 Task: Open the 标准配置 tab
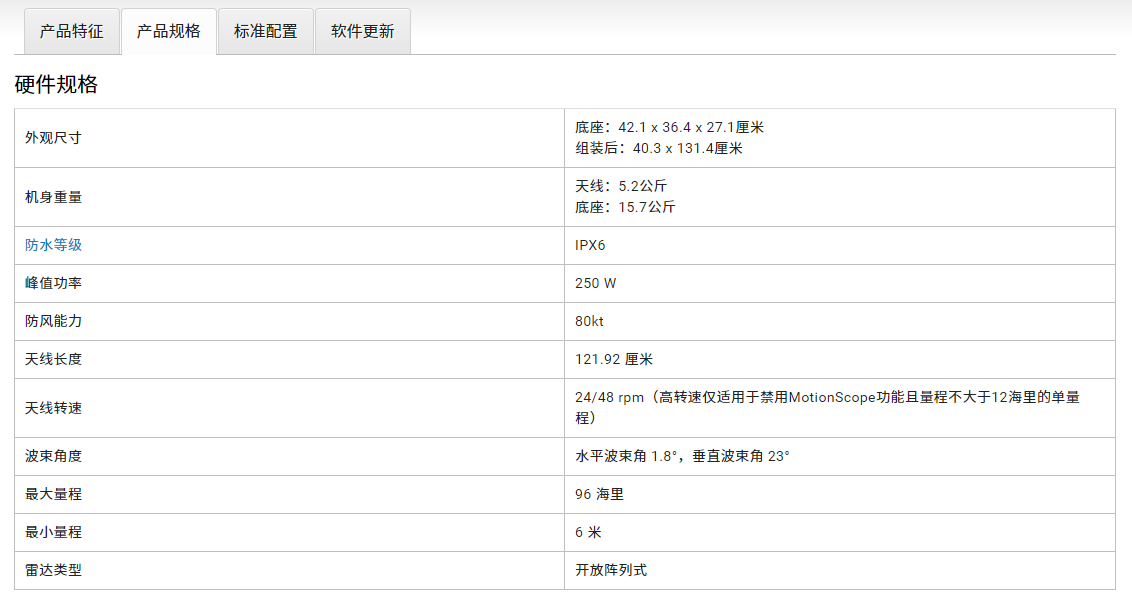click(x=265, y=31)
